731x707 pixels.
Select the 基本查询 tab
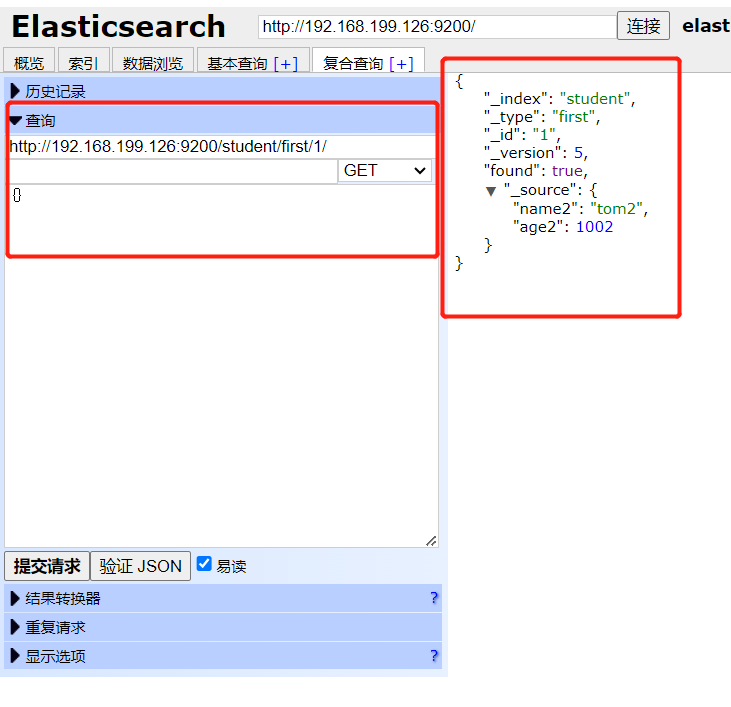237,63
